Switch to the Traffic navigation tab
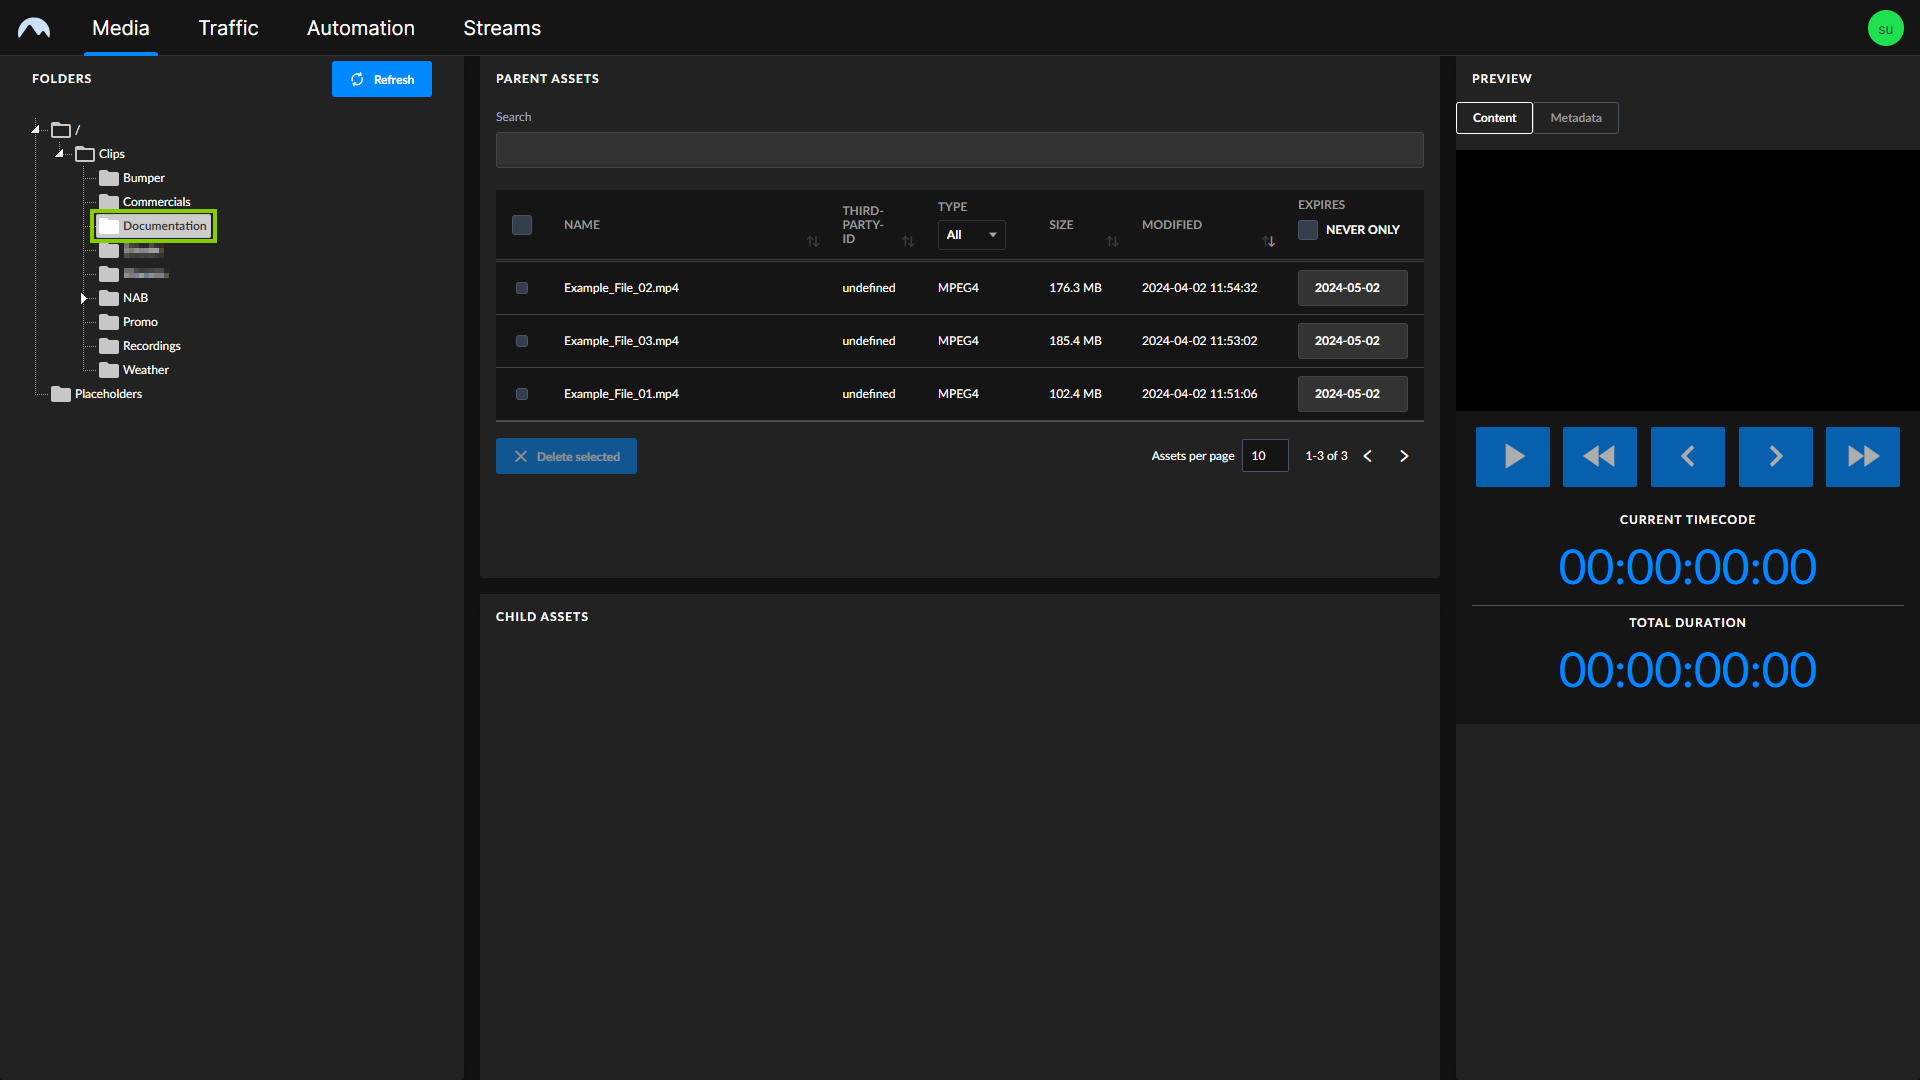 [227, 28]
